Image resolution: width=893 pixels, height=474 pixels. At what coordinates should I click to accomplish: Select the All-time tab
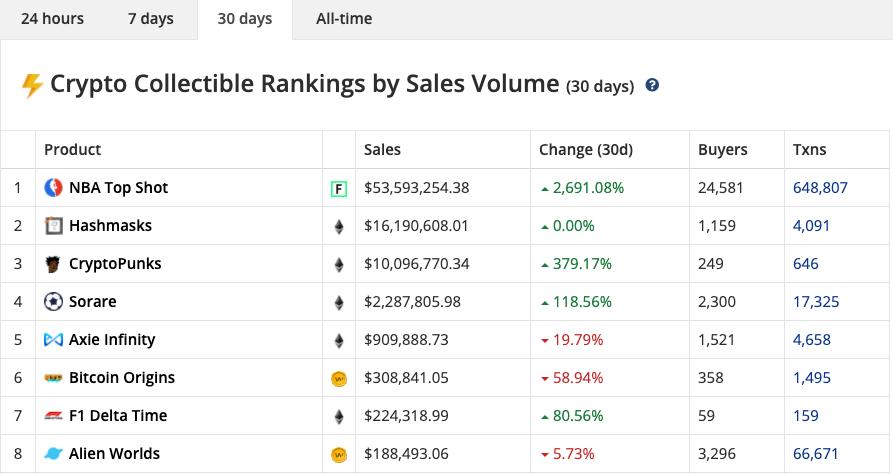tap(344, 19)
